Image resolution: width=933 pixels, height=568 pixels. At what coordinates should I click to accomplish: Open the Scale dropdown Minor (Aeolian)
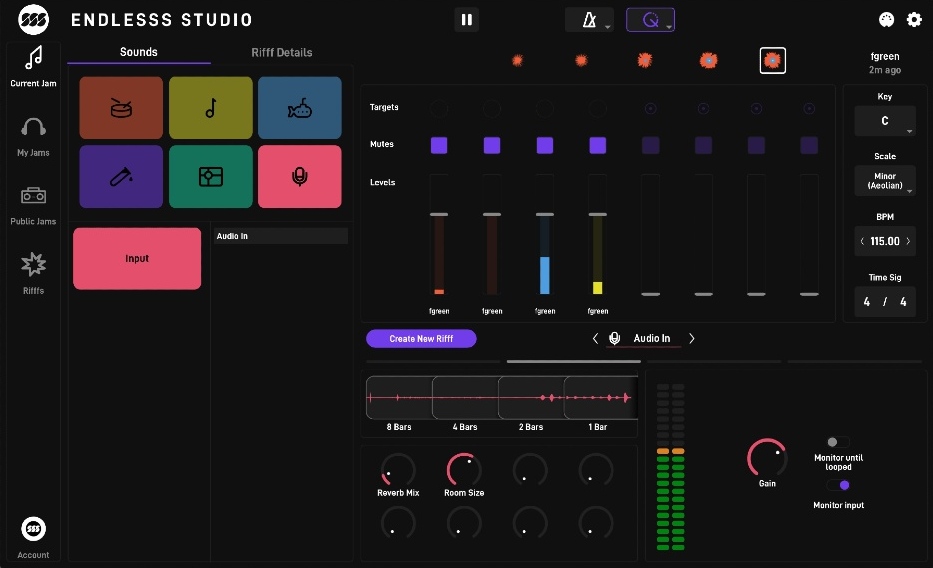pyautogui.click(x=885, y=181)
